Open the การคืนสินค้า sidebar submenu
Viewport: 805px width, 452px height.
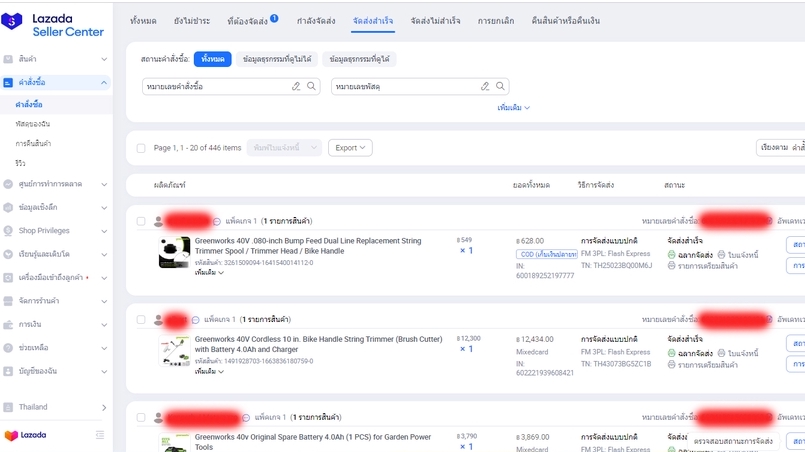(x=33, y=143)
